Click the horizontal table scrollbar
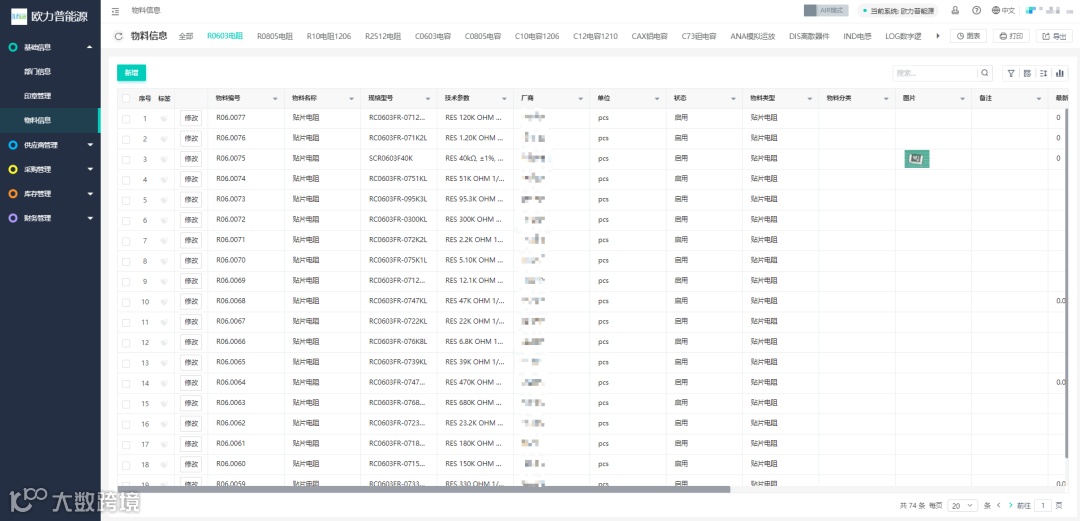The image size is (1080, 521). [424, 489]
